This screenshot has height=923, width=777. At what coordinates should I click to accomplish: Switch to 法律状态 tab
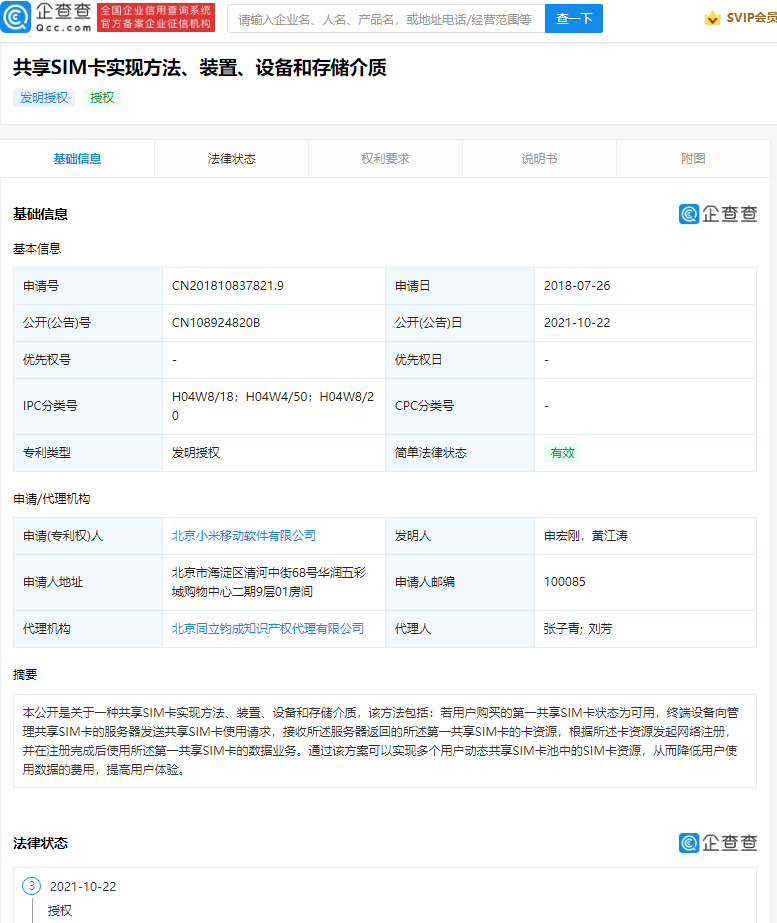[x=231, y=158]
